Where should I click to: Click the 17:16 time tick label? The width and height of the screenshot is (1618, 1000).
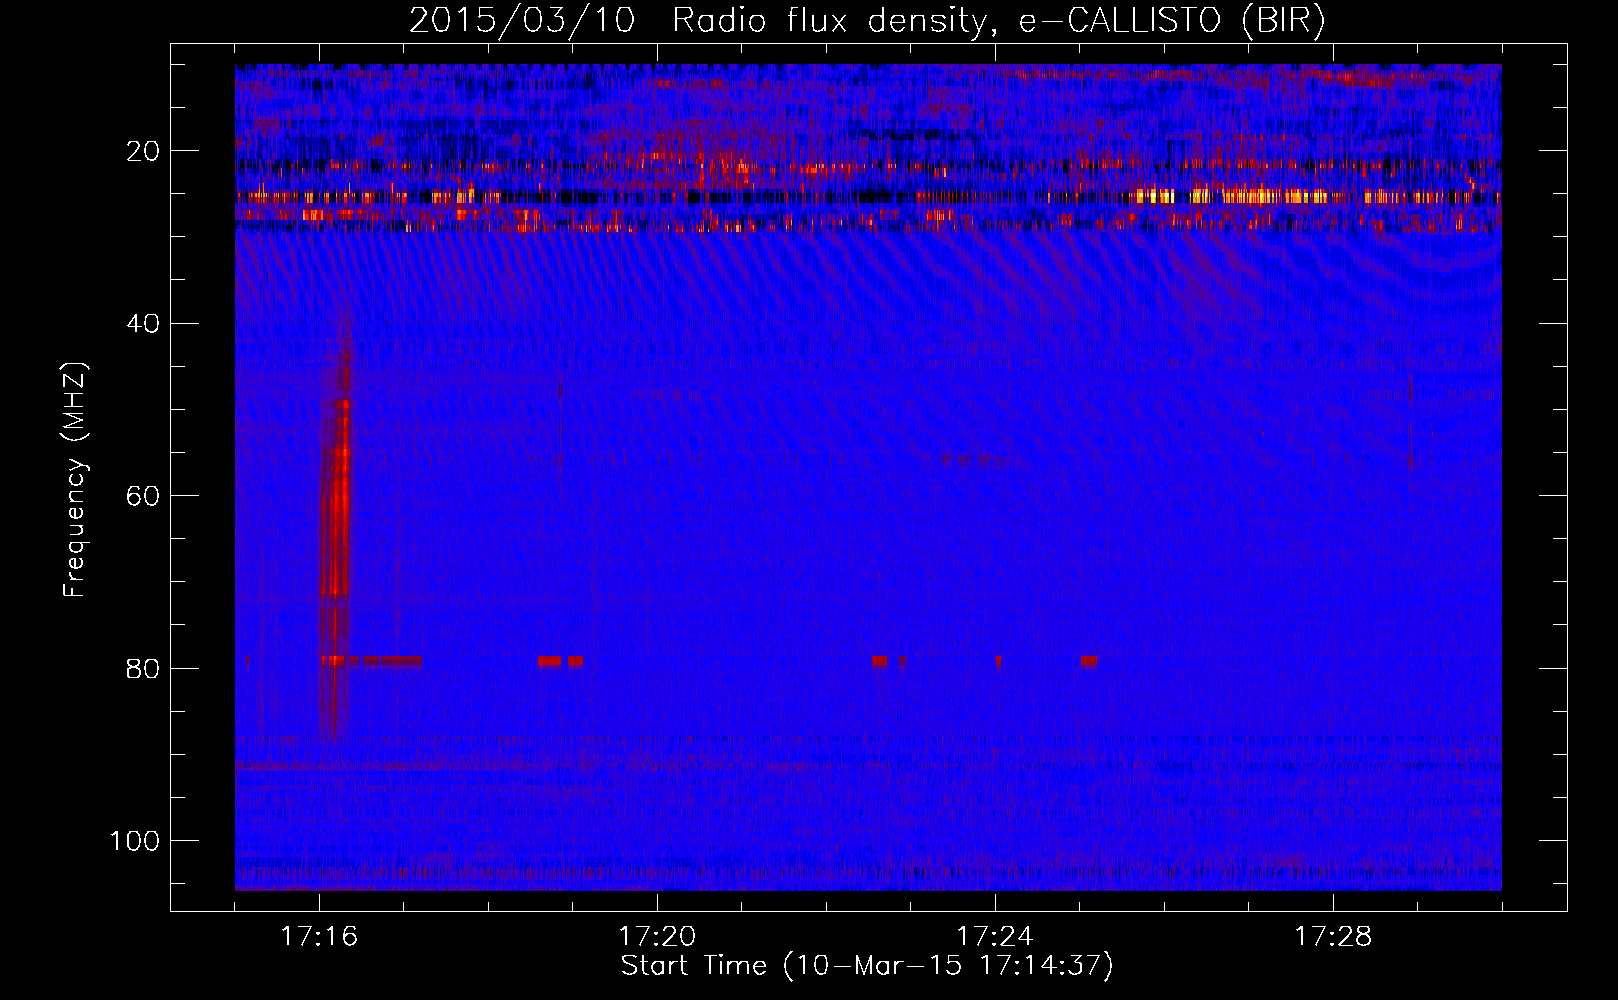[319, 937]
